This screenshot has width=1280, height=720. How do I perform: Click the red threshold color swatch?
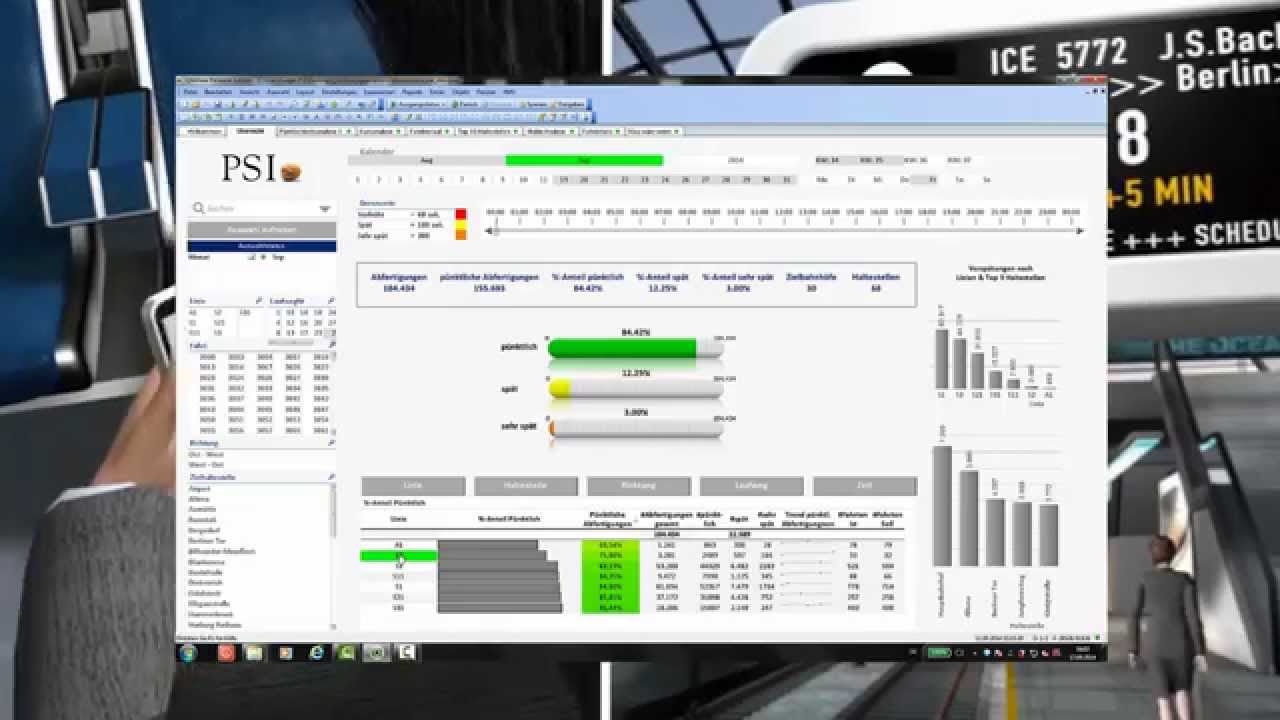(x=461, y=214)
